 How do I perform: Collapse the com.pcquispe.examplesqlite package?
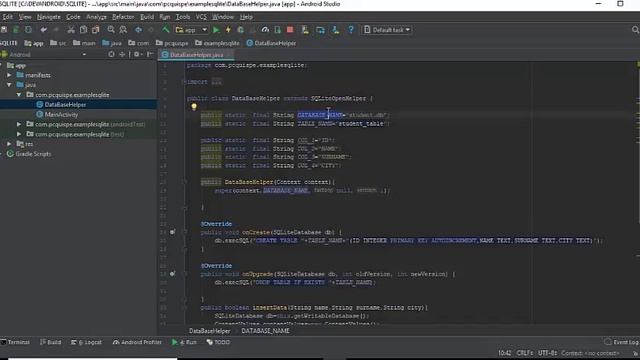point(19,95)
